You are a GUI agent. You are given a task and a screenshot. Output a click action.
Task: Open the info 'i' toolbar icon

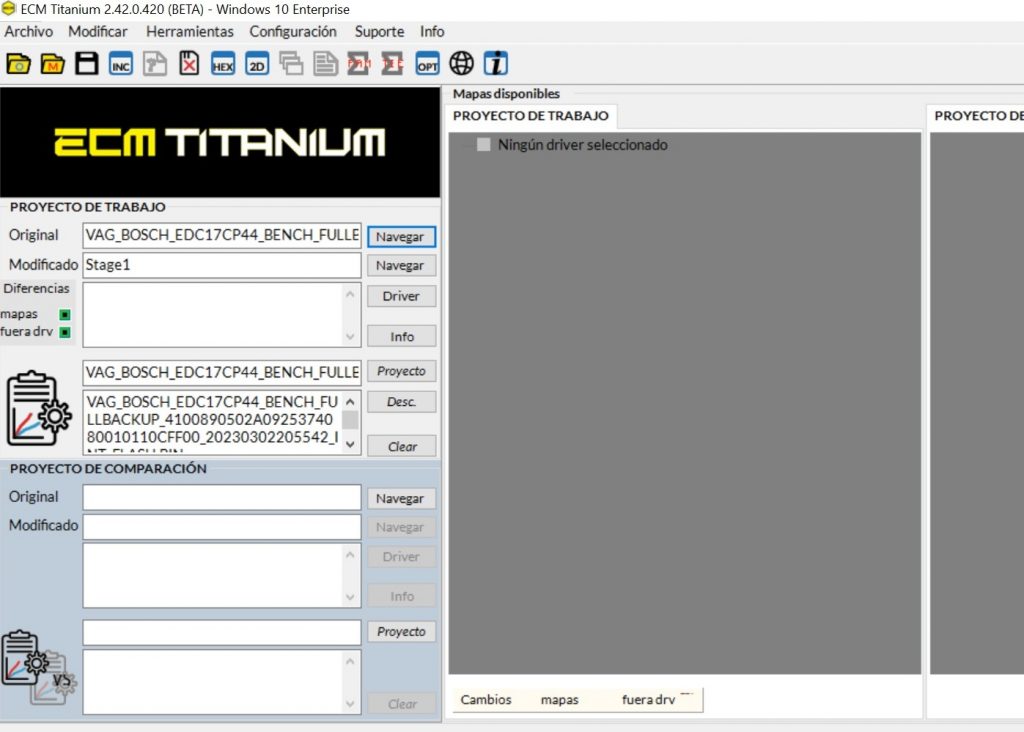pyautogui.click(x=496, y=64)
